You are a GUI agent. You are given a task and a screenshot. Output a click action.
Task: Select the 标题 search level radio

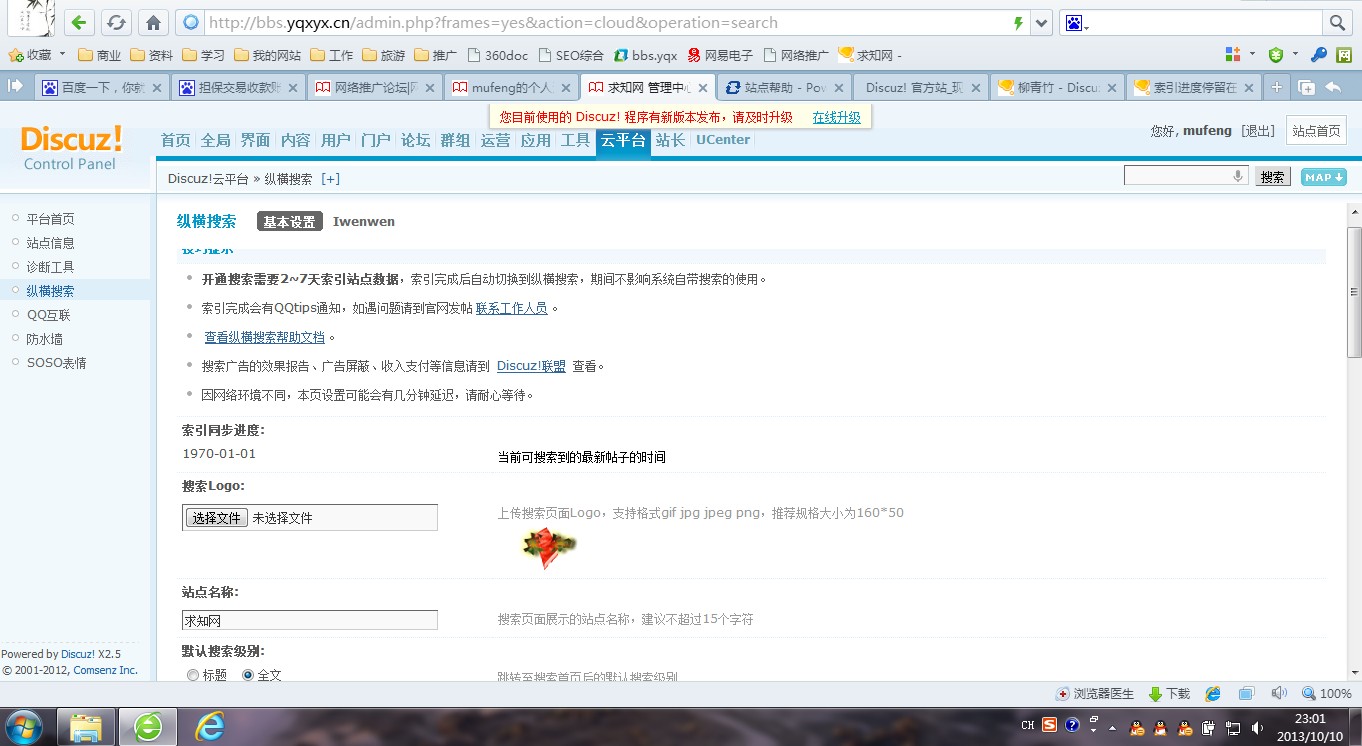click(193, 675)
